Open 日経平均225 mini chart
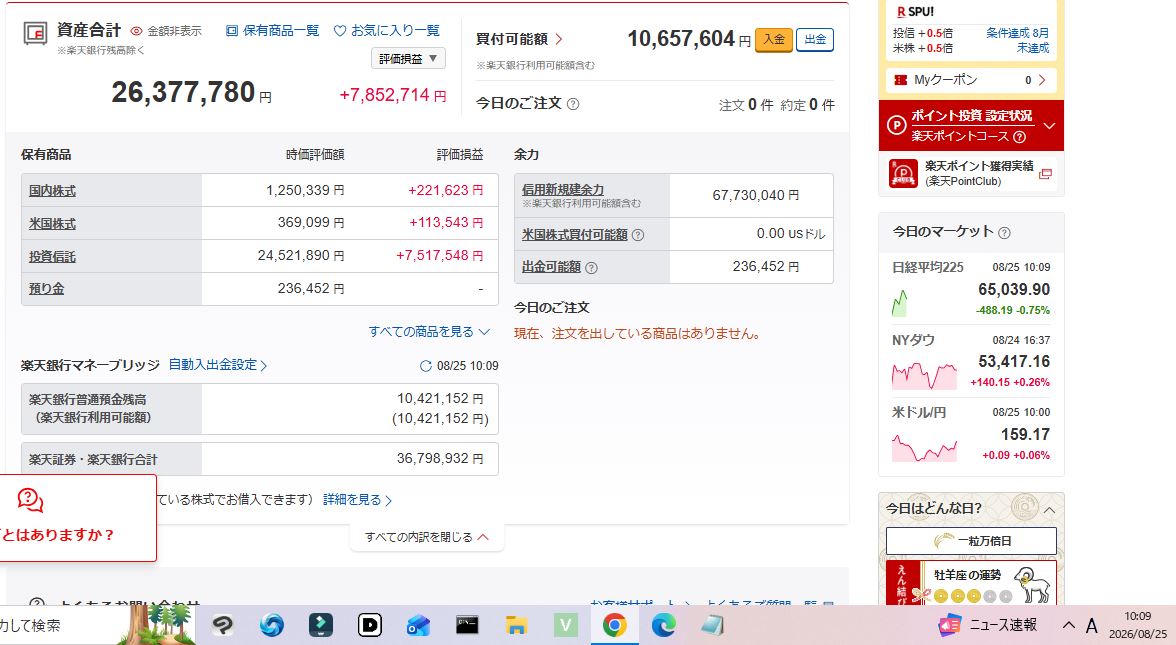Image resolution: width=1176 pixels, height=645 pixels. click(900, 303)
